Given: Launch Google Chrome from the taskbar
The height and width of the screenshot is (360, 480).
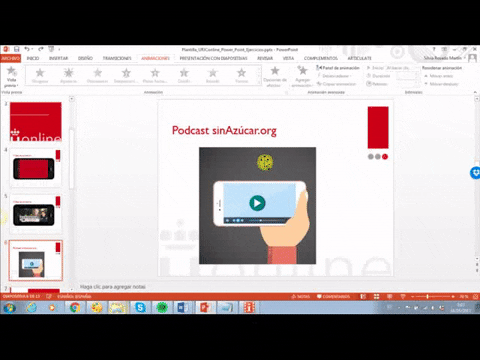Looking at the screenshot, I should [75, 307].
